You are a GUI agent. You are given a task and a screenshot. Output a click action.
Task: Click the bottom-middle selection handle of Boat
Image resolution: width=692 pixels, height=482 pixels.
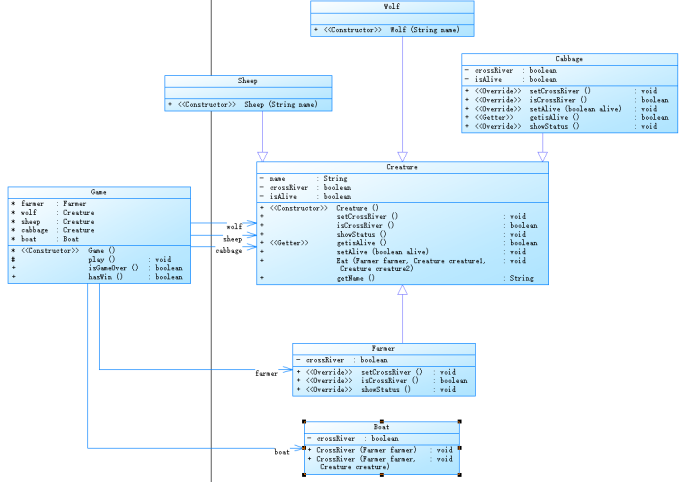pyautogui.click(x=382, y=474)
